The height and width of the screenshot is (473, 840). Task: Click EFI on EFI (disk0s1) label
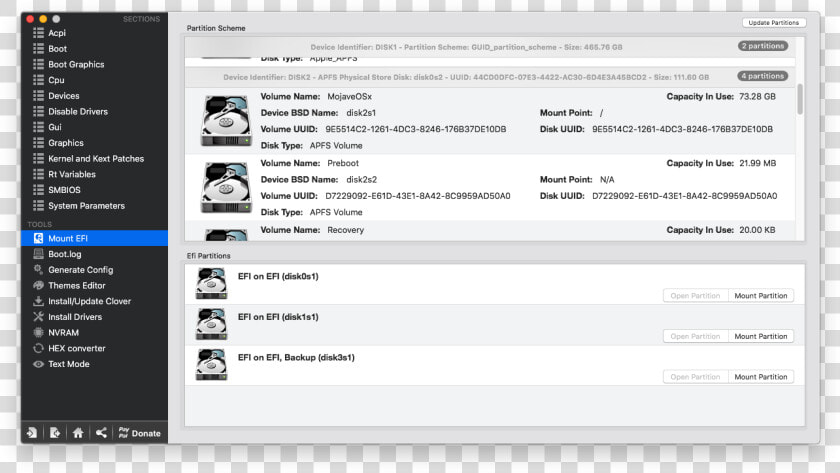point(278,276)
